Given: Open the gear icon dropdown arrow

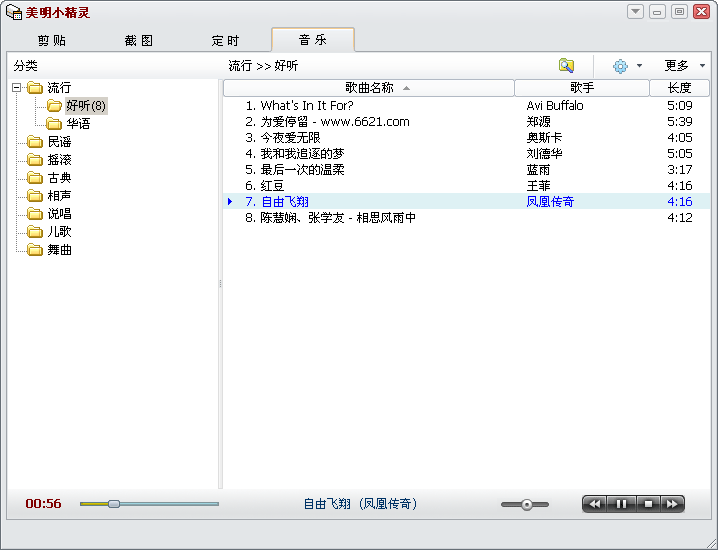Looking at the screenshot, I should click(x=640, y=66).
